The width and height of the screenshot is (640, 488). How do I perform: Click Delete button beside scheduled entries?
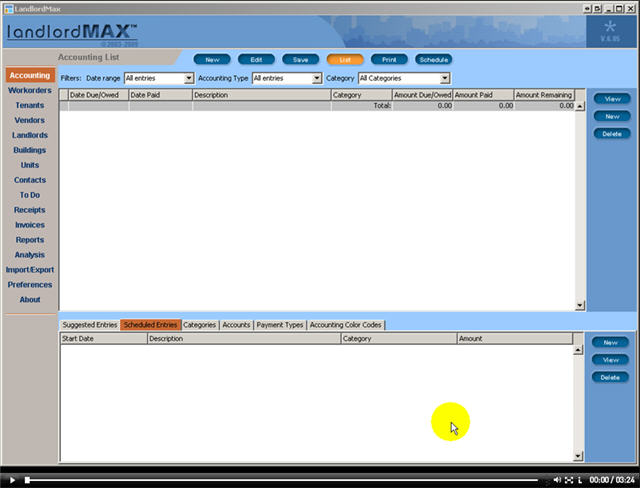tap(611, 377)
